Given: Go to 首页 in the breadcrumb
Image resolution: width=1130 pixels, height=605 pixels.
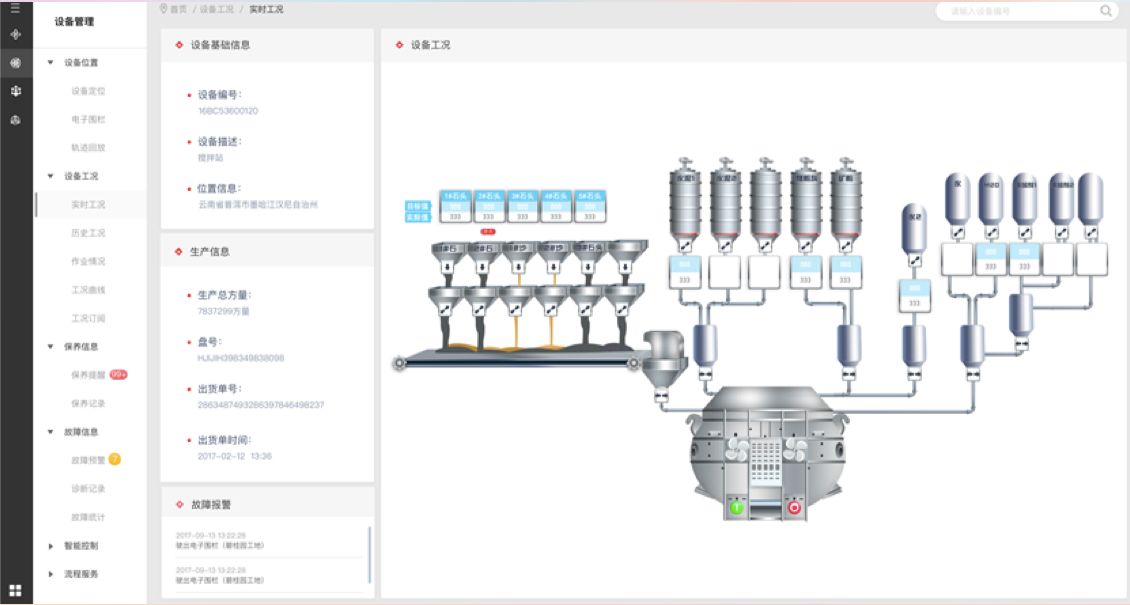Looking at the screenshot, I should tap(179, 9).
